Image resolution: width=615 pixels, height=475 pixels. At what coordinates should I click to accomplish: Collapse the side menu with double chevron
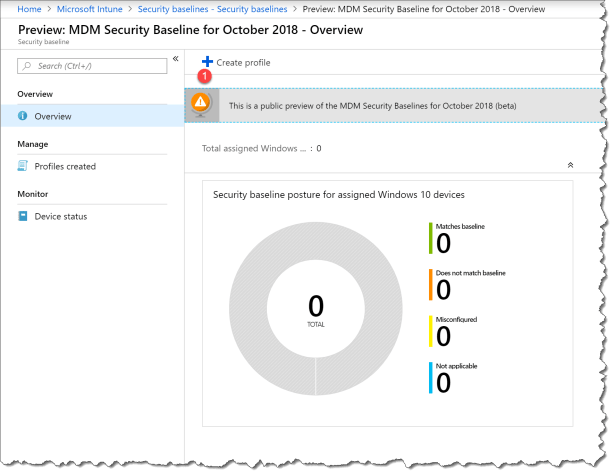(x=176, y=58)
